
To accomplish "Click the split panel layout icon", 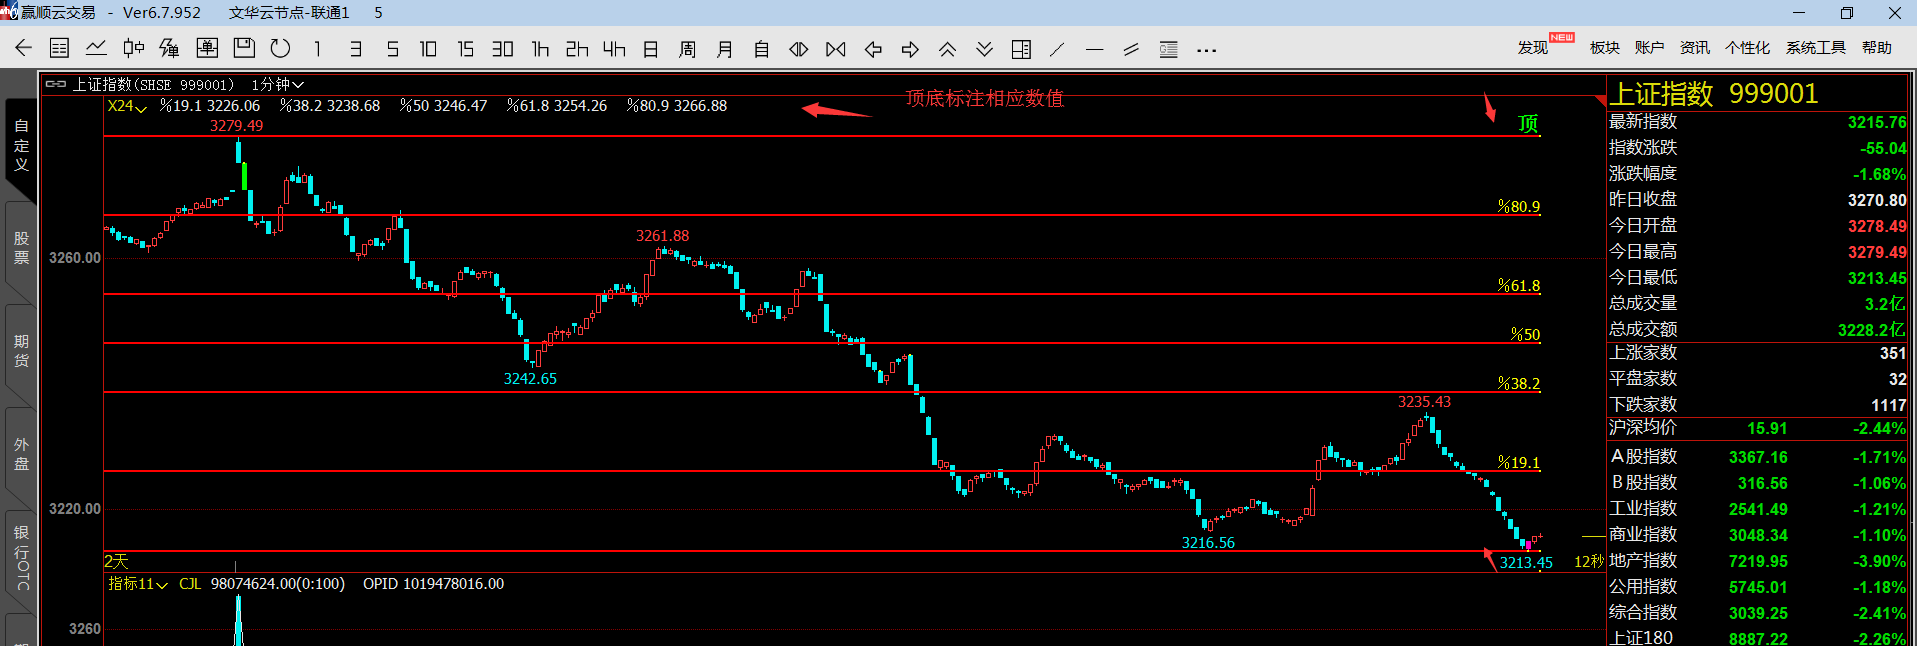I will coord(1021,49).
